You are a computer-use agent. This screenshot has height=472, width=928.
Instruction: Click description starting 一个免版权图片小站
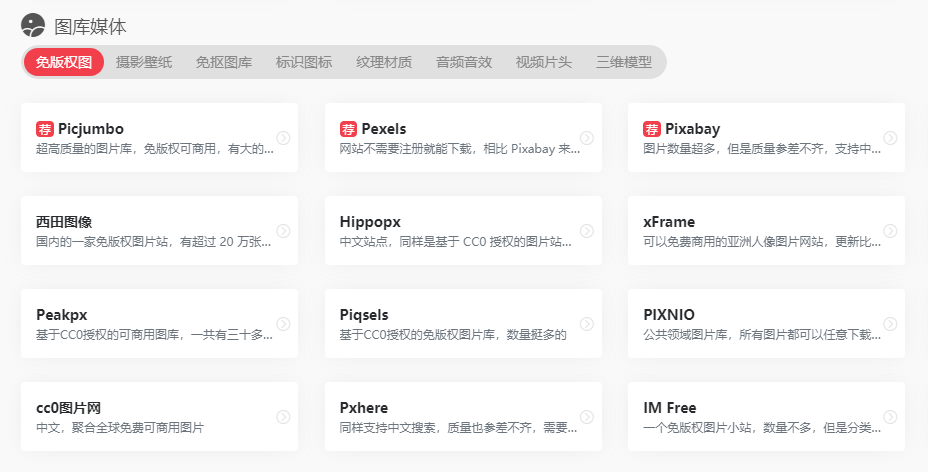coord(762,428)
